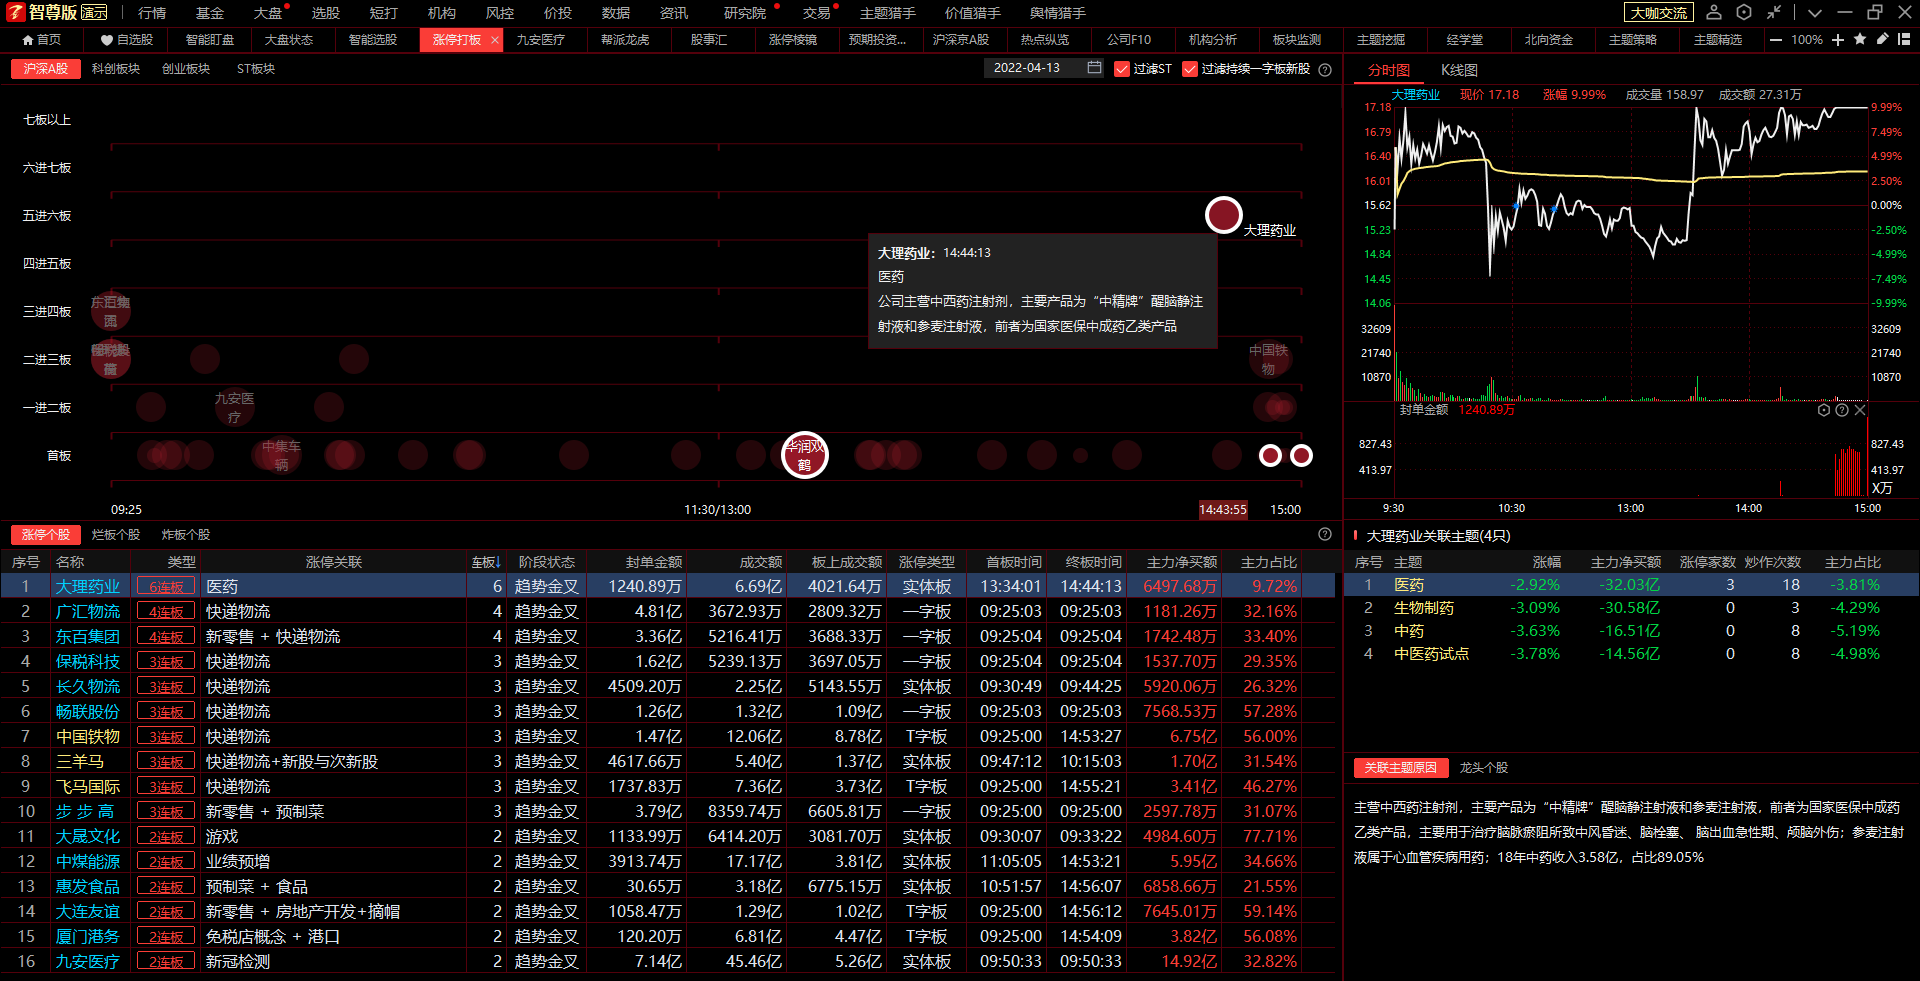Switch to the 烂板个股 tab

click(116, 535)
